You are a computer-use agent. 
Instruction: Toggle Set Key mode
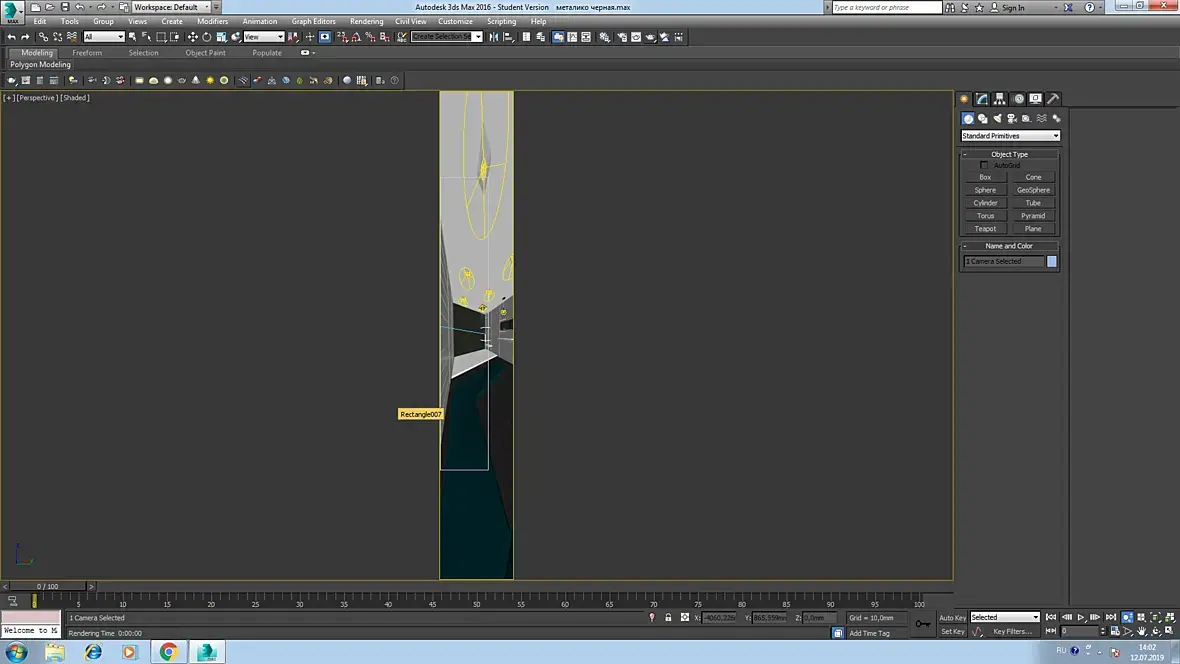point(952,632)
